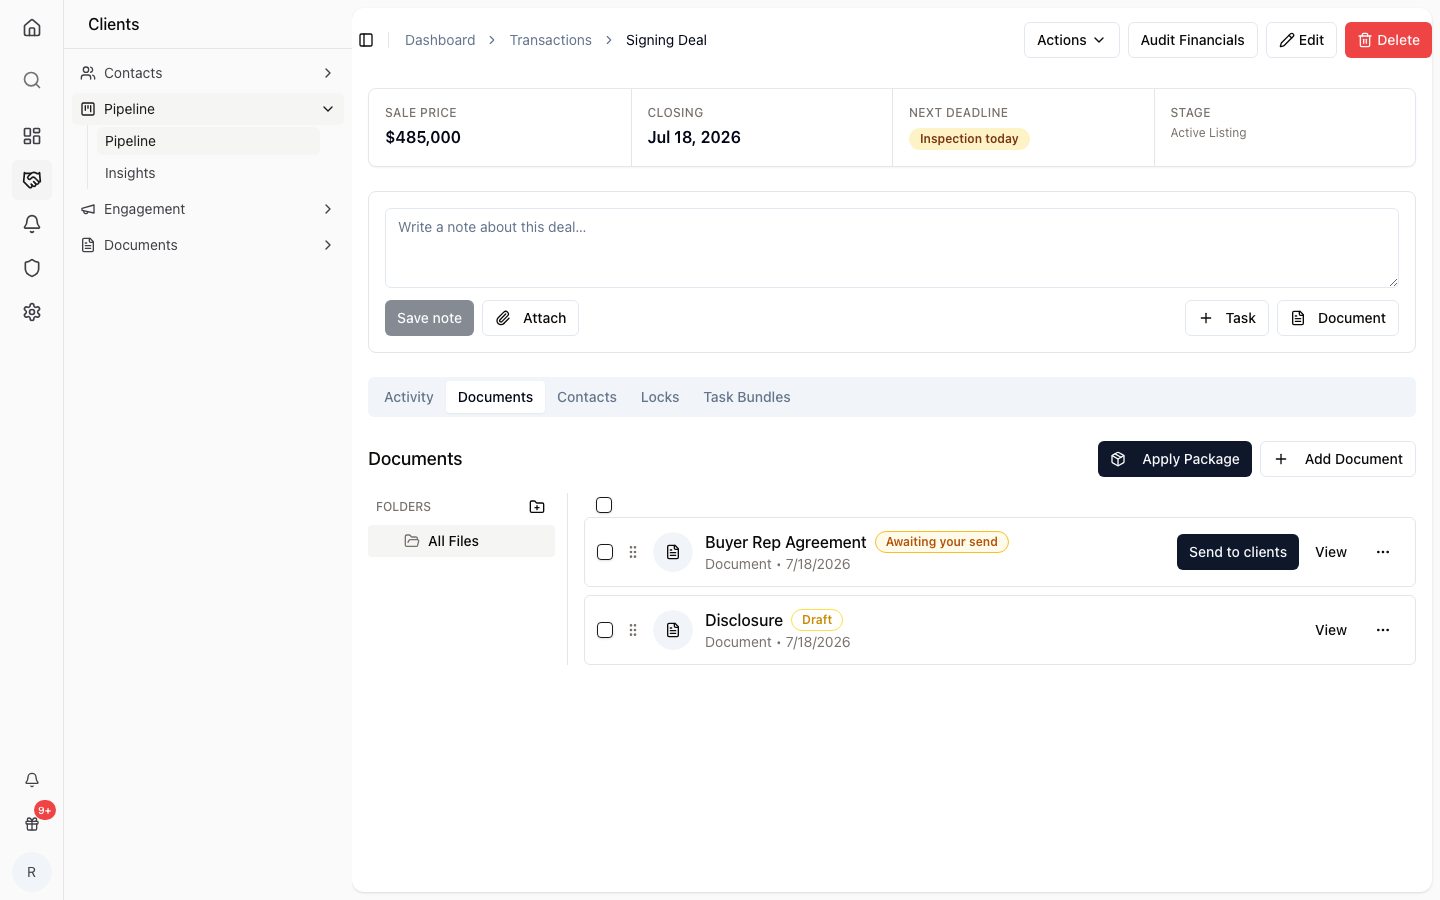
Task: Click the Awaiting your send badge
Action: click(x=942, y=542)
